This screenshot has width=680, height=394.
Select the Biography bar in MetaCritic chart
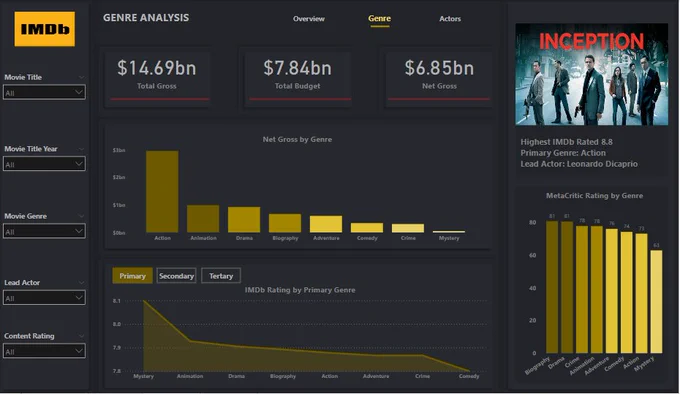[552, 287]
